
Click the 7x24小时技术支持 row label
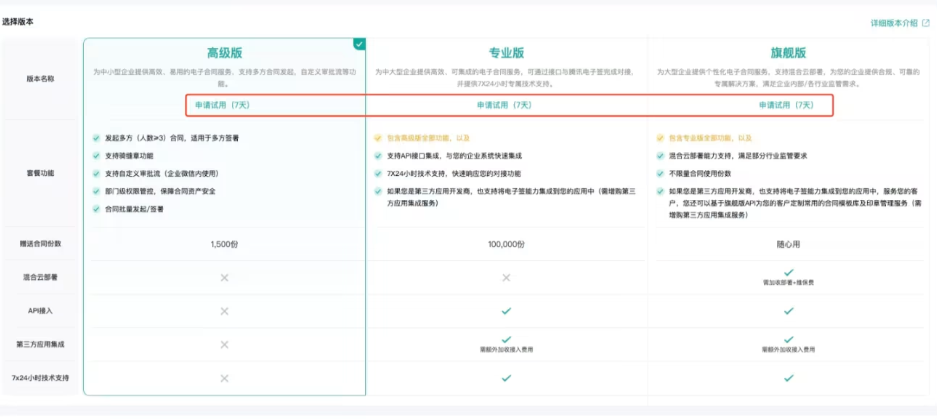click(x=40, y=378)
